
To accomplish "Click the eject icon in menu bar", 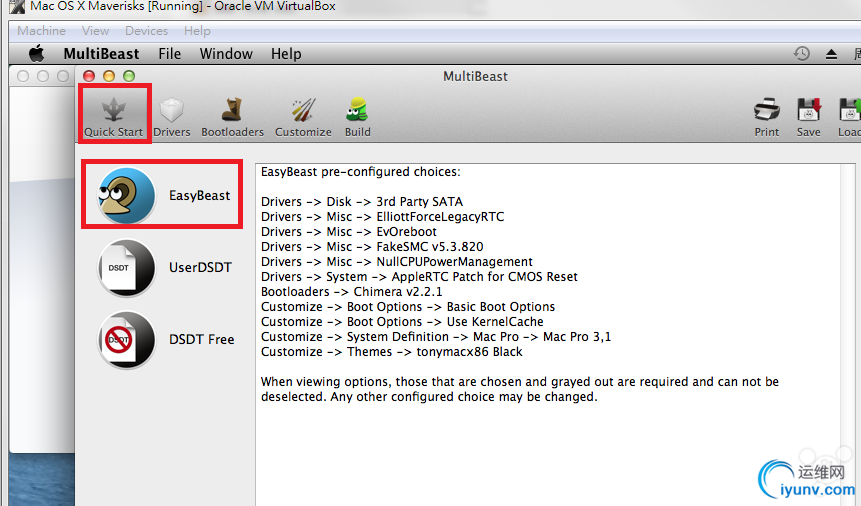I will tap(831, 54).
